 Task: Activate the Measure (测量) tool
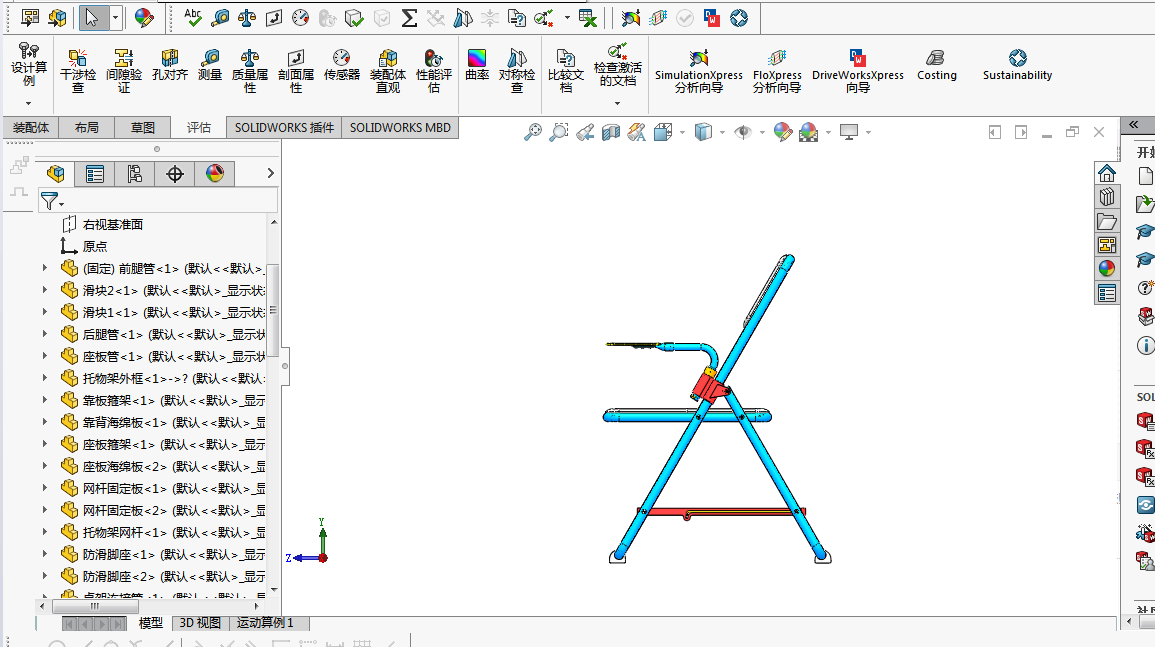pyautogui.click(x=210, y=65)
